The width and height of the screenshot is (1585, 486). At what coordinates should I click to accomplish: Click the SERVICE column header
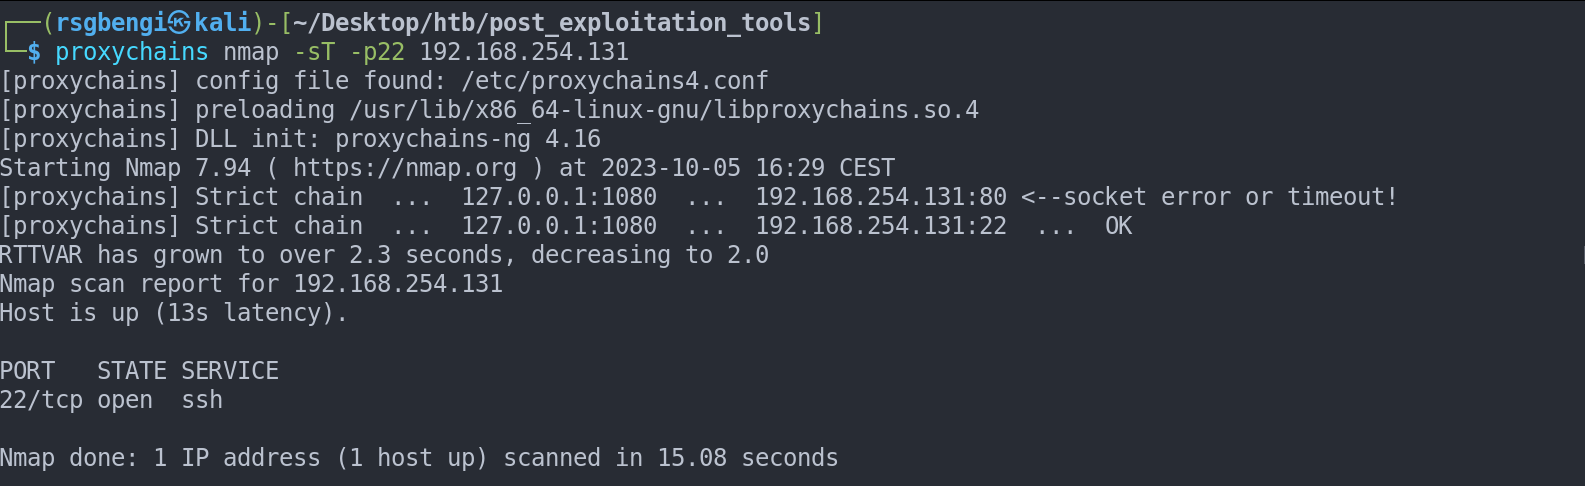click(x=230, y=371)
